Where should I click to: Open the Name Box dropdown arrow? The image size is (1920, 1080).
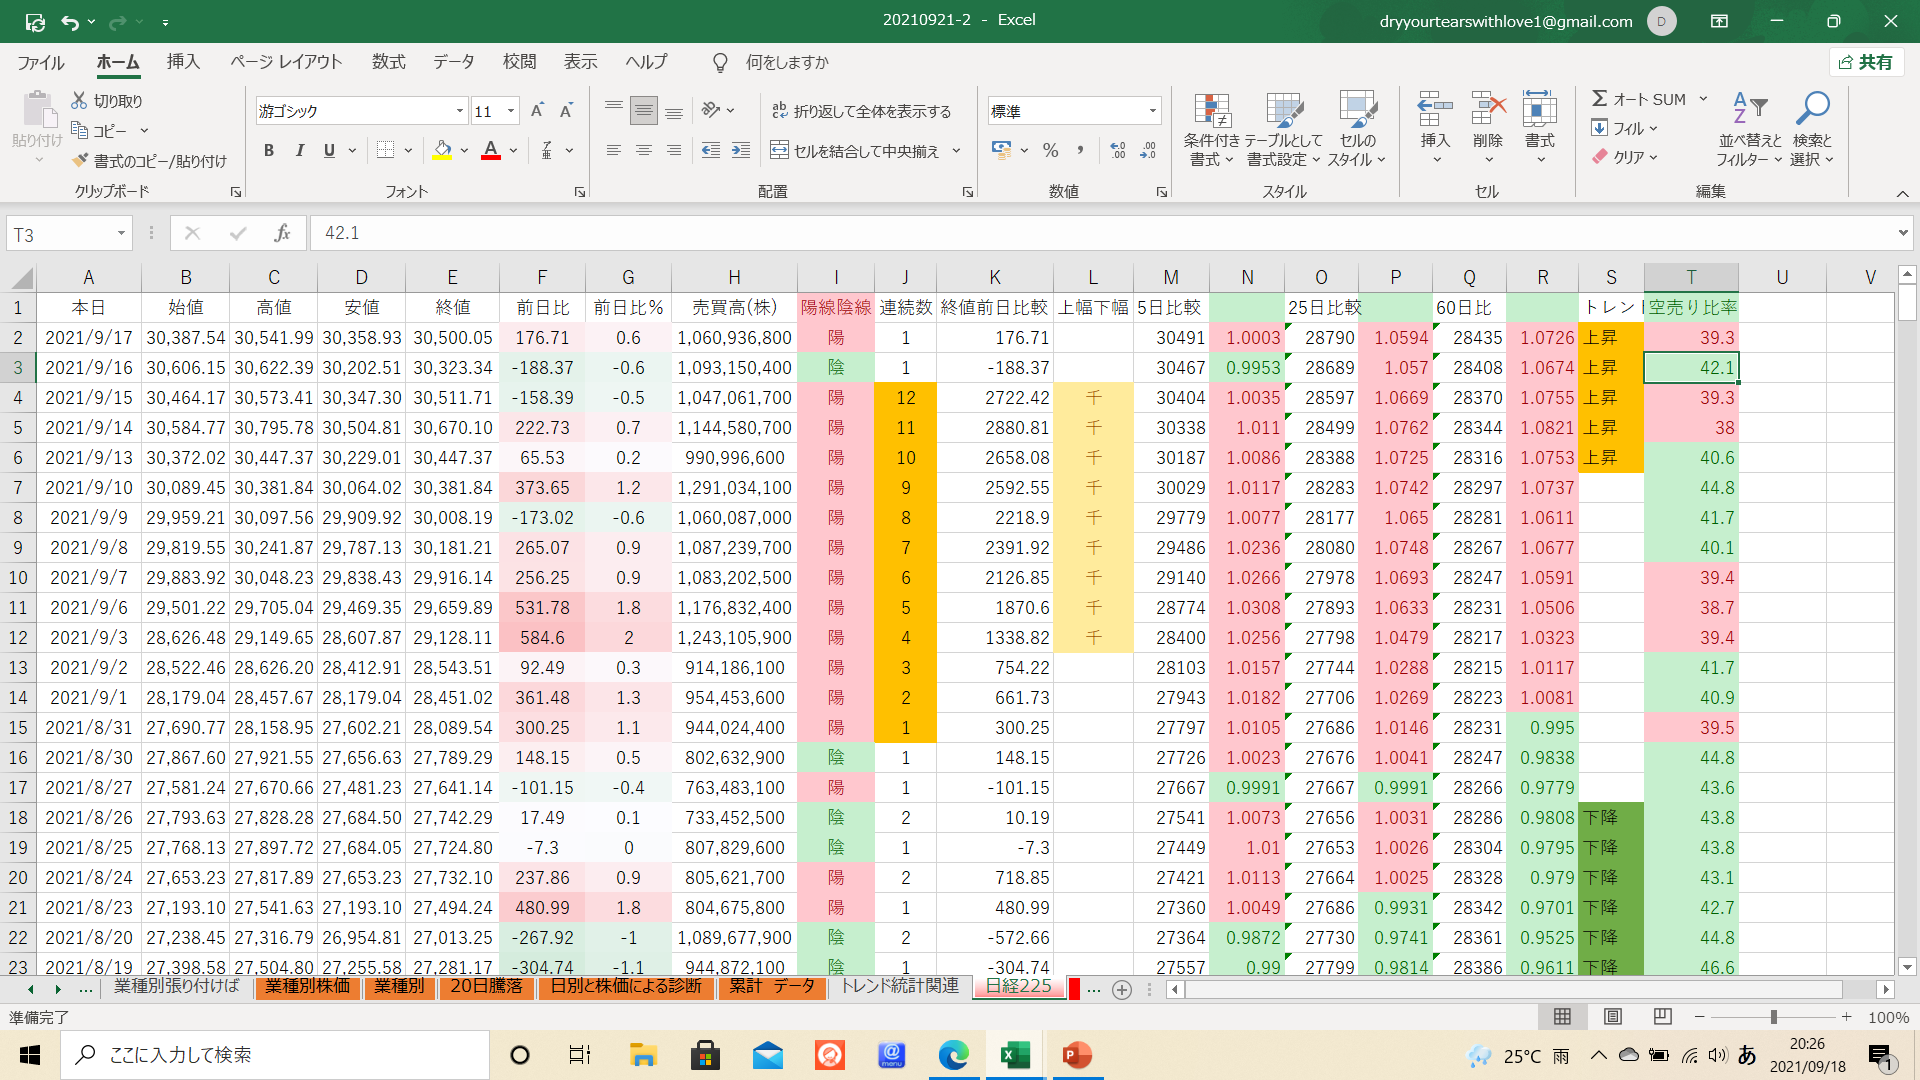[x=121, y=234]
